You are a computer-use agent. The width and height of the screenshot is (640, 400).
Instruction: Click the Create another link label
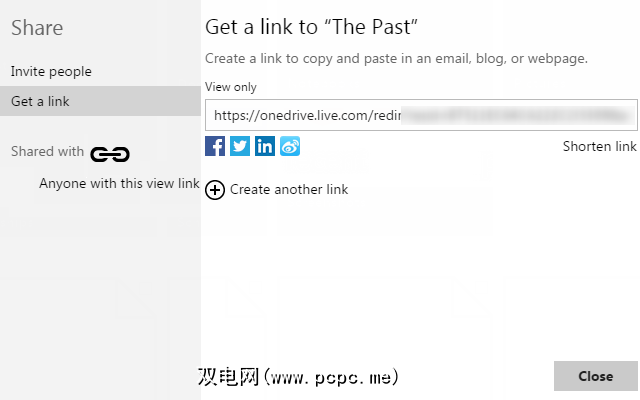click(x=289, y=190)
